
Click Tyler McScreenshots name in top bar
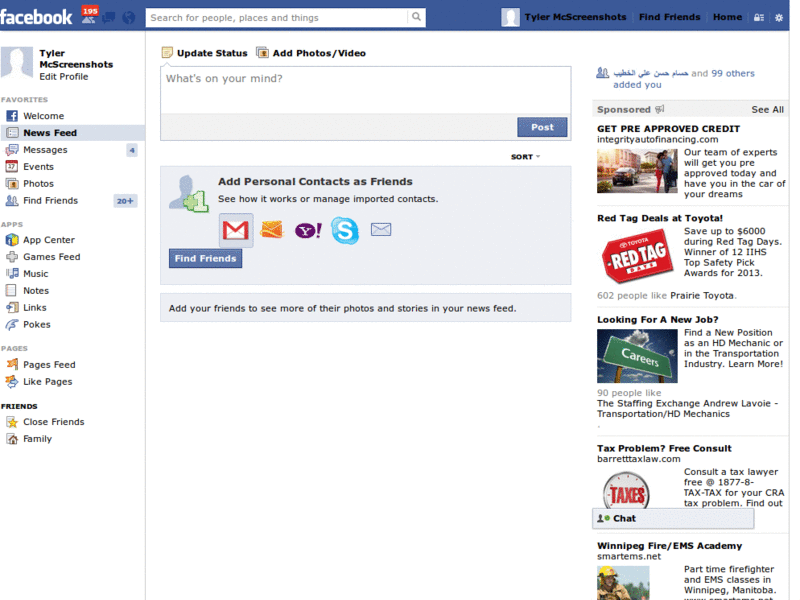pos(575,17)
